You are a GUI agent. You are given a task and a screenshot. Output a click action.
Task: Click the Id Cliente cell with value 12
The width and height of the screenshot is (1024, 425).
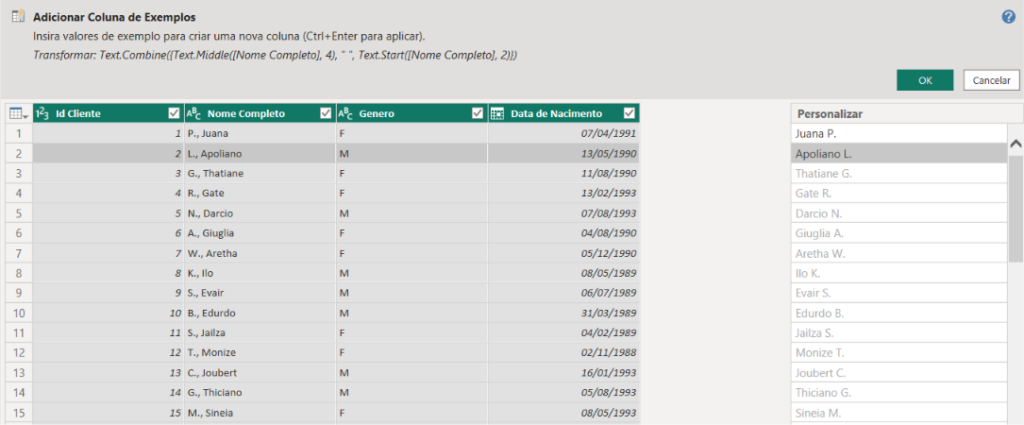coord(108,353)
